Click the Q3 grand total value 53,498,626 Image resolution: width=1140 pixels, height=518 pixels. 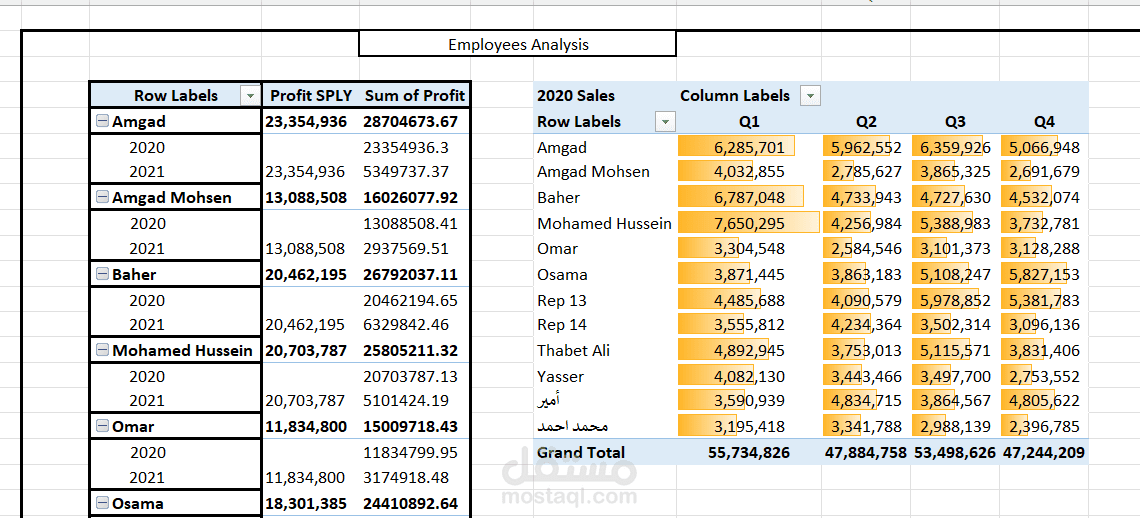(954, 452)
